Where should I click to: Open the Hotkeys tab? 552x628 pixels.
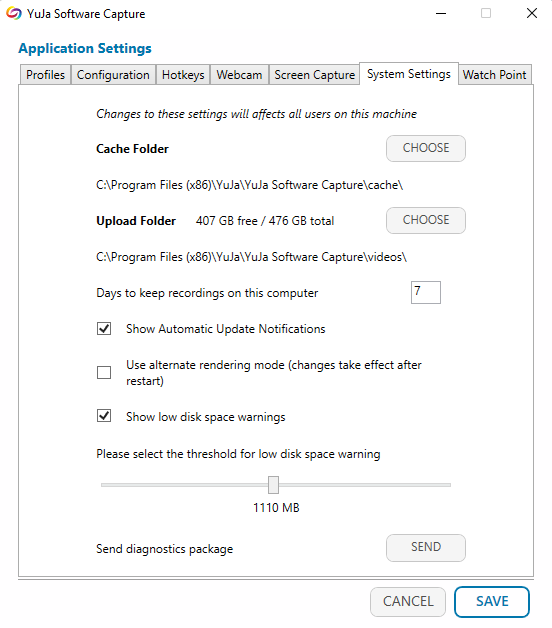tap(183, 74)
